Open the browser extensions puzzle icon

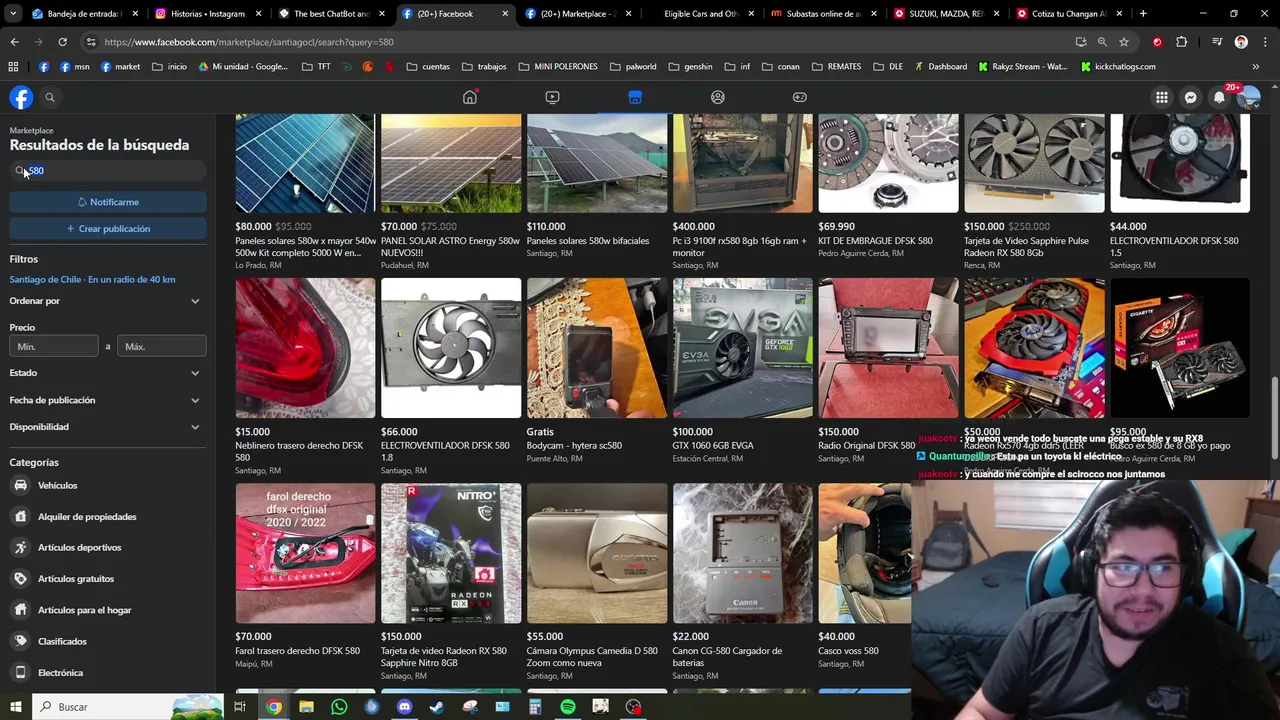tap(1182, 42)
